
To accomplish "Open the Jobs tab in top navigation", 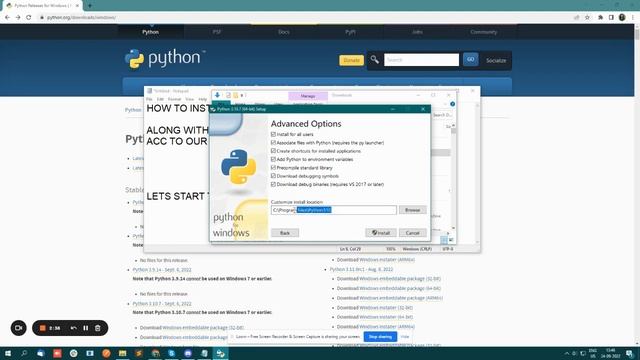I will click(417, 32).
